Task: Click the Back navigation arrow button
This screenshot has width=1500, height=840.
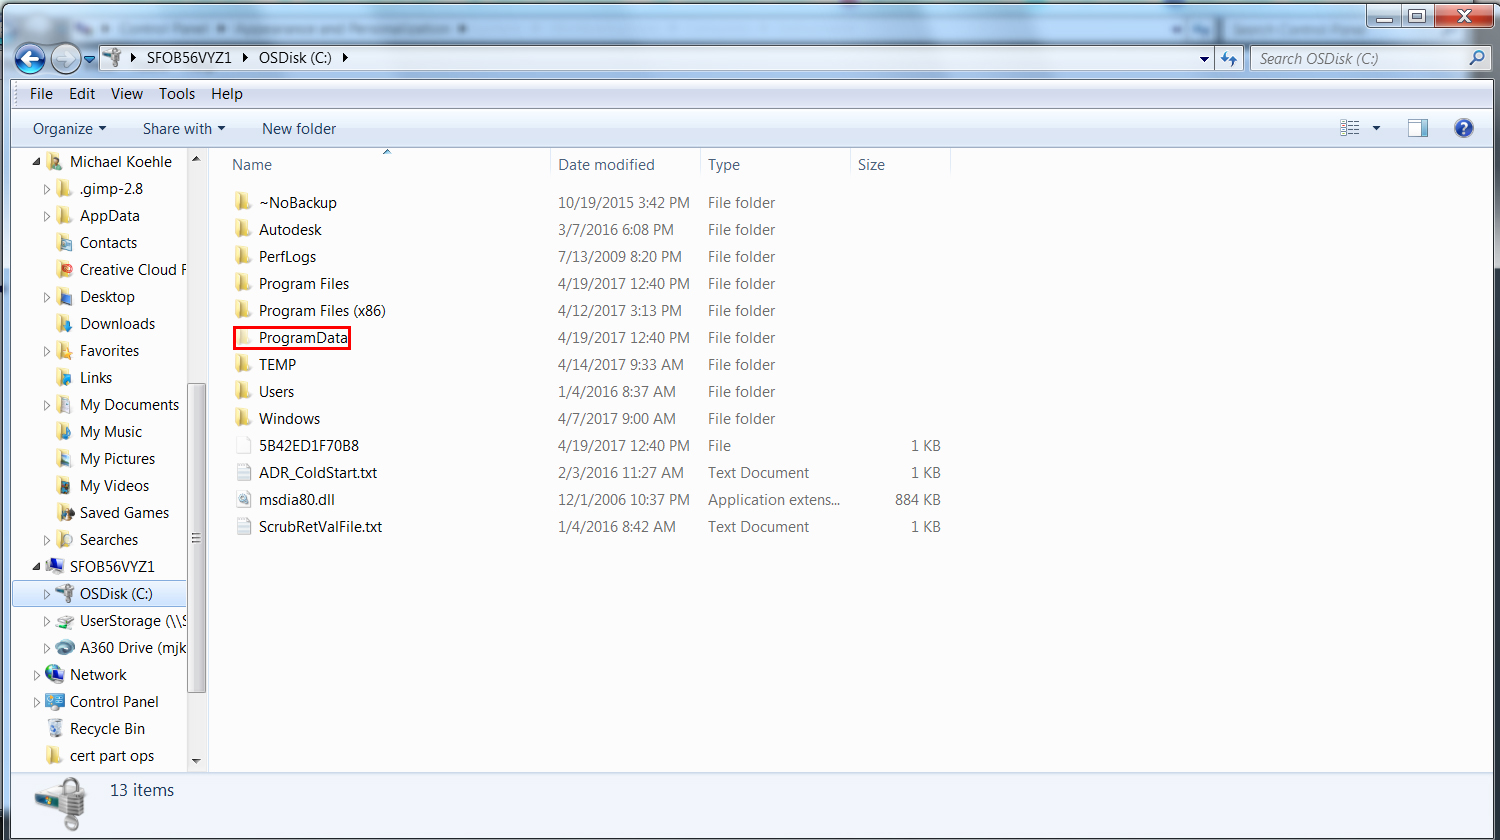Action: tap(31, 59)
